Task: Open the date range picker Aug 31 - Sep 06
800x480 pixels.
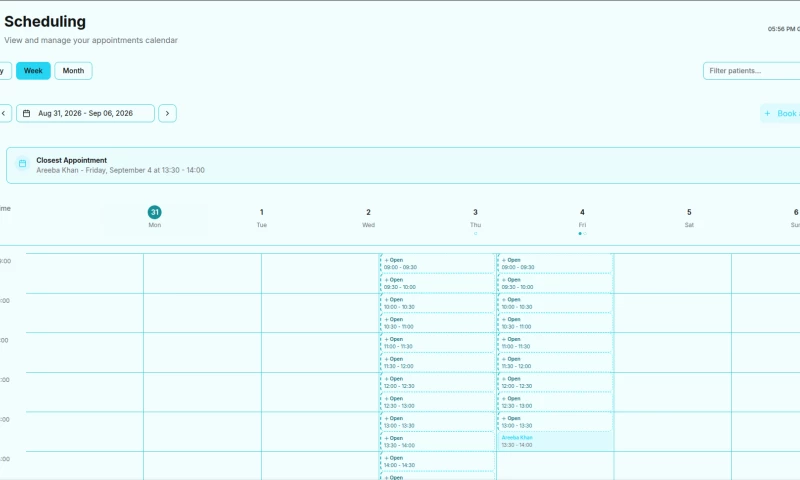Action: point(85,113)
